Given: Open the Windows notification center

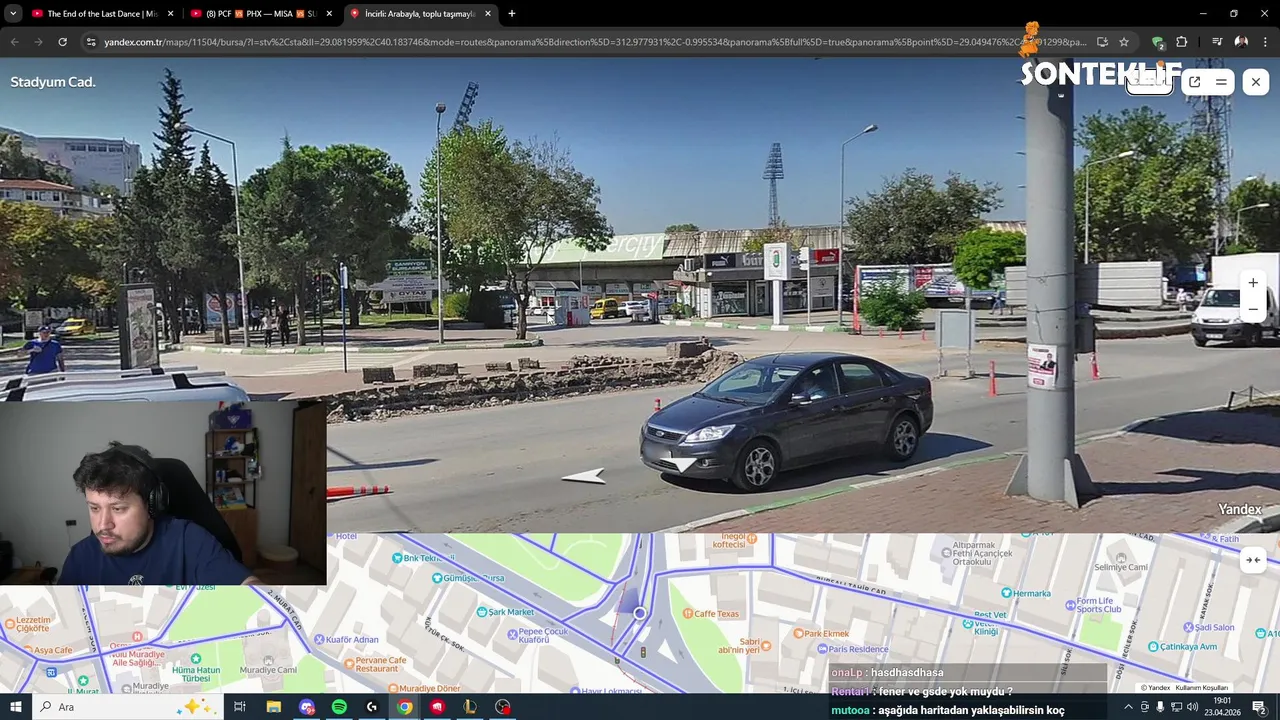Looking at the screenshot, I should point(1259,707).
